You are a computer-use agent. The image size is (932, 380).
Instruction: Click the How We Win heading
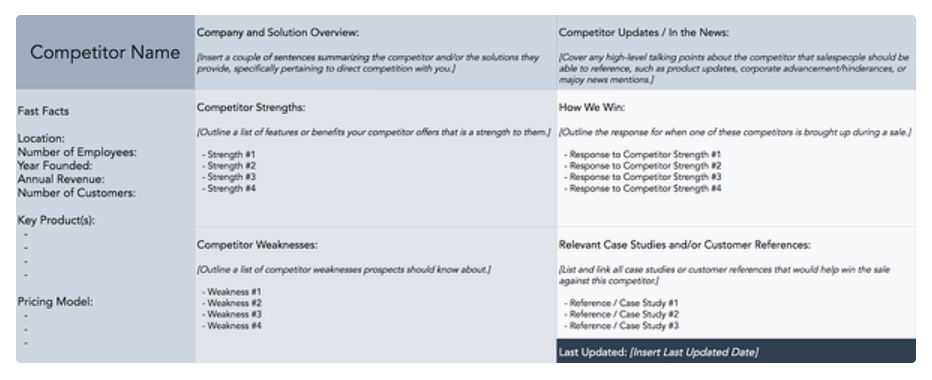click(592, 108)
